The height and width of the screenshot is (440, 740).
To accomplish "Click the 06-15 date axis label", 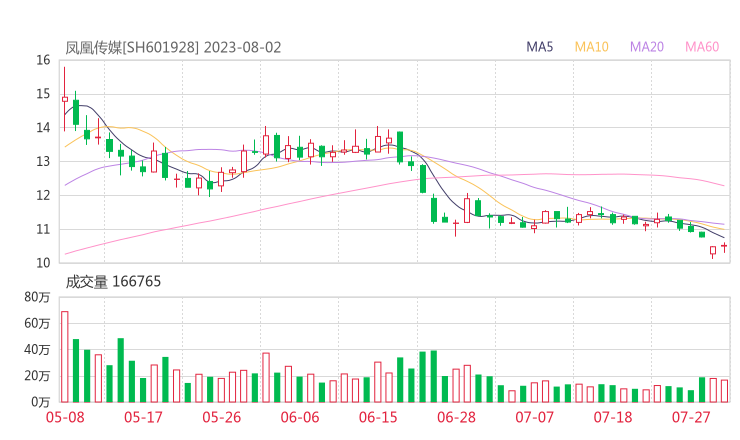I will click(378, 417).
